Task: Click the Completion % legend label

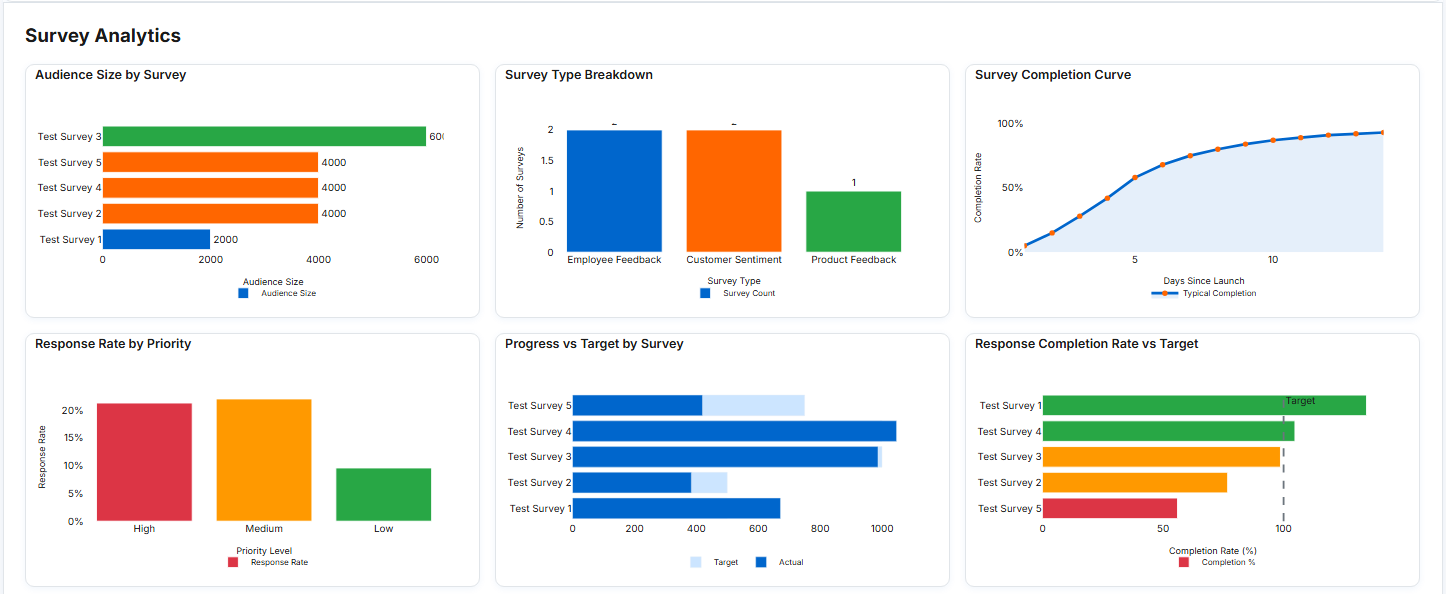Action: (x=1228, y=562)
